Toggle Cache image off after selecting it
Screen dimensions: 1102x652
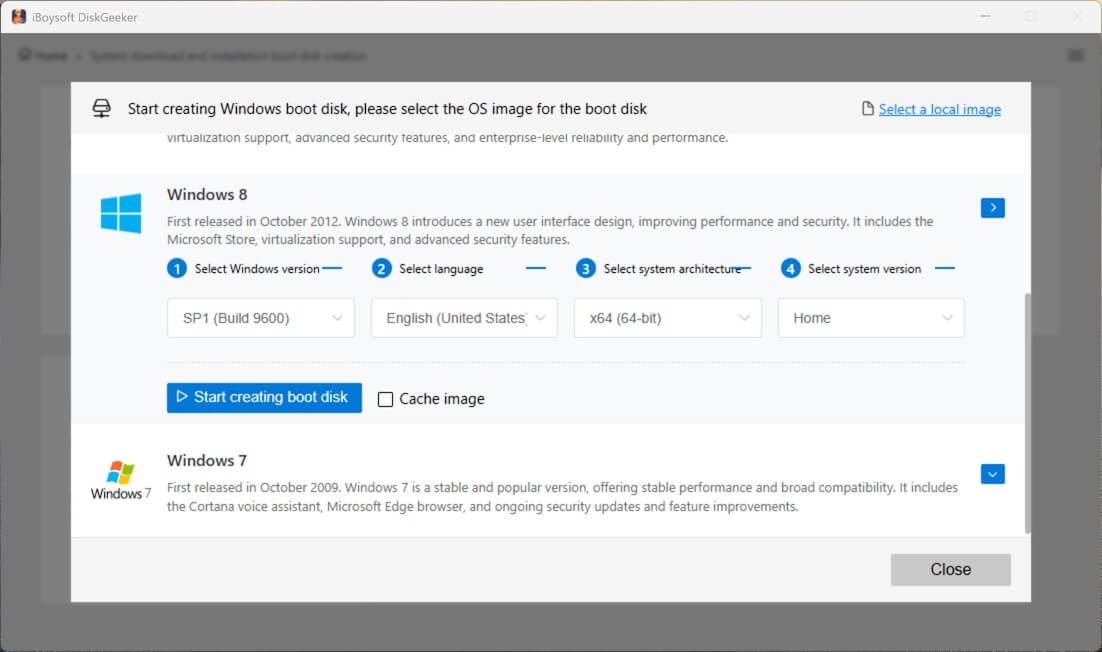point(385,398)
